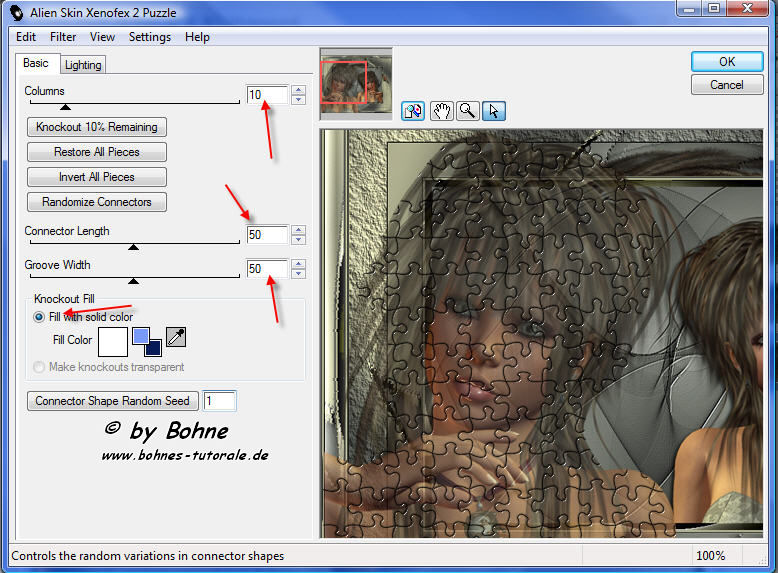The height and width of the screenshot is (573, 778).
Task: Select the magnifier zoom tool
Action: (467, 111)
